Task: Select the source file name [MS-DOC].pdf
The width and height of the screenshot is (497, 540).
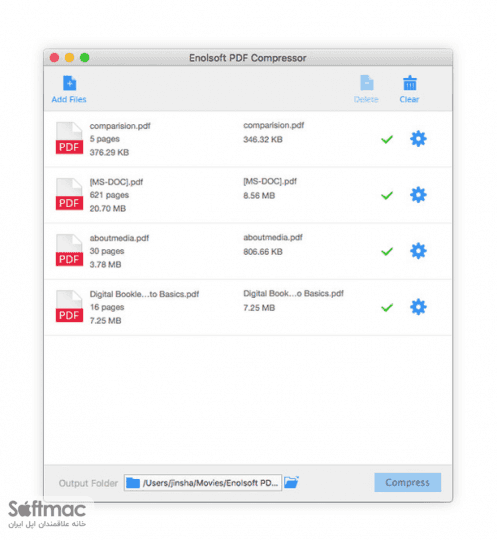Action: pos(116,182)
